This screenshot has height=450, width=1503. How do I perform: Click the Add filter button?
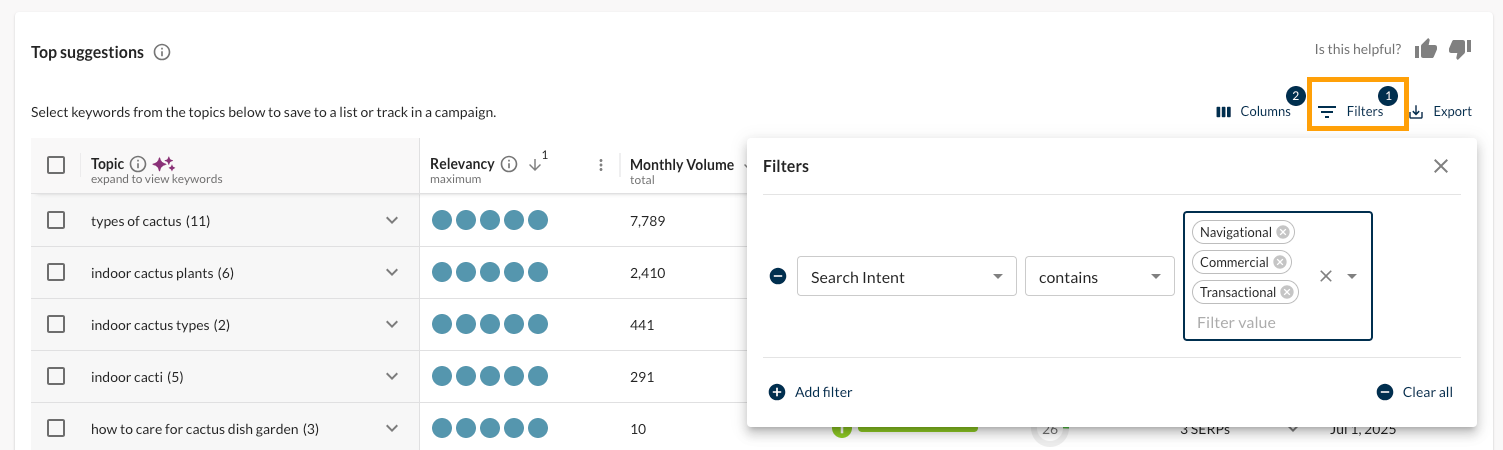811,392
